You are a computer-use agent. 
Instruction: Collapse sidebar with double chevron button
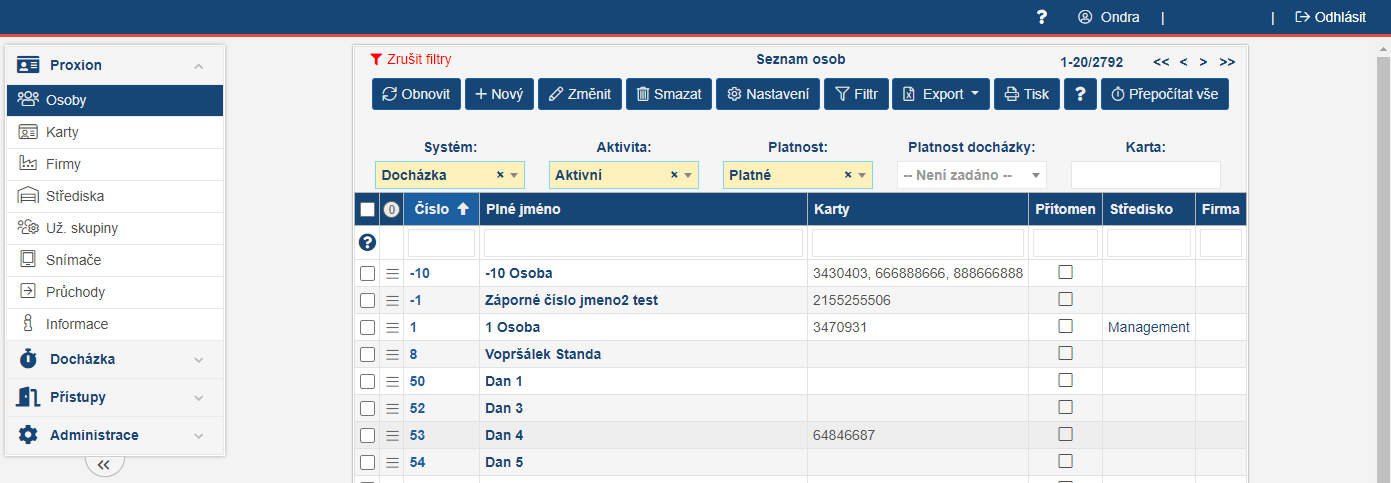[105, 464]
